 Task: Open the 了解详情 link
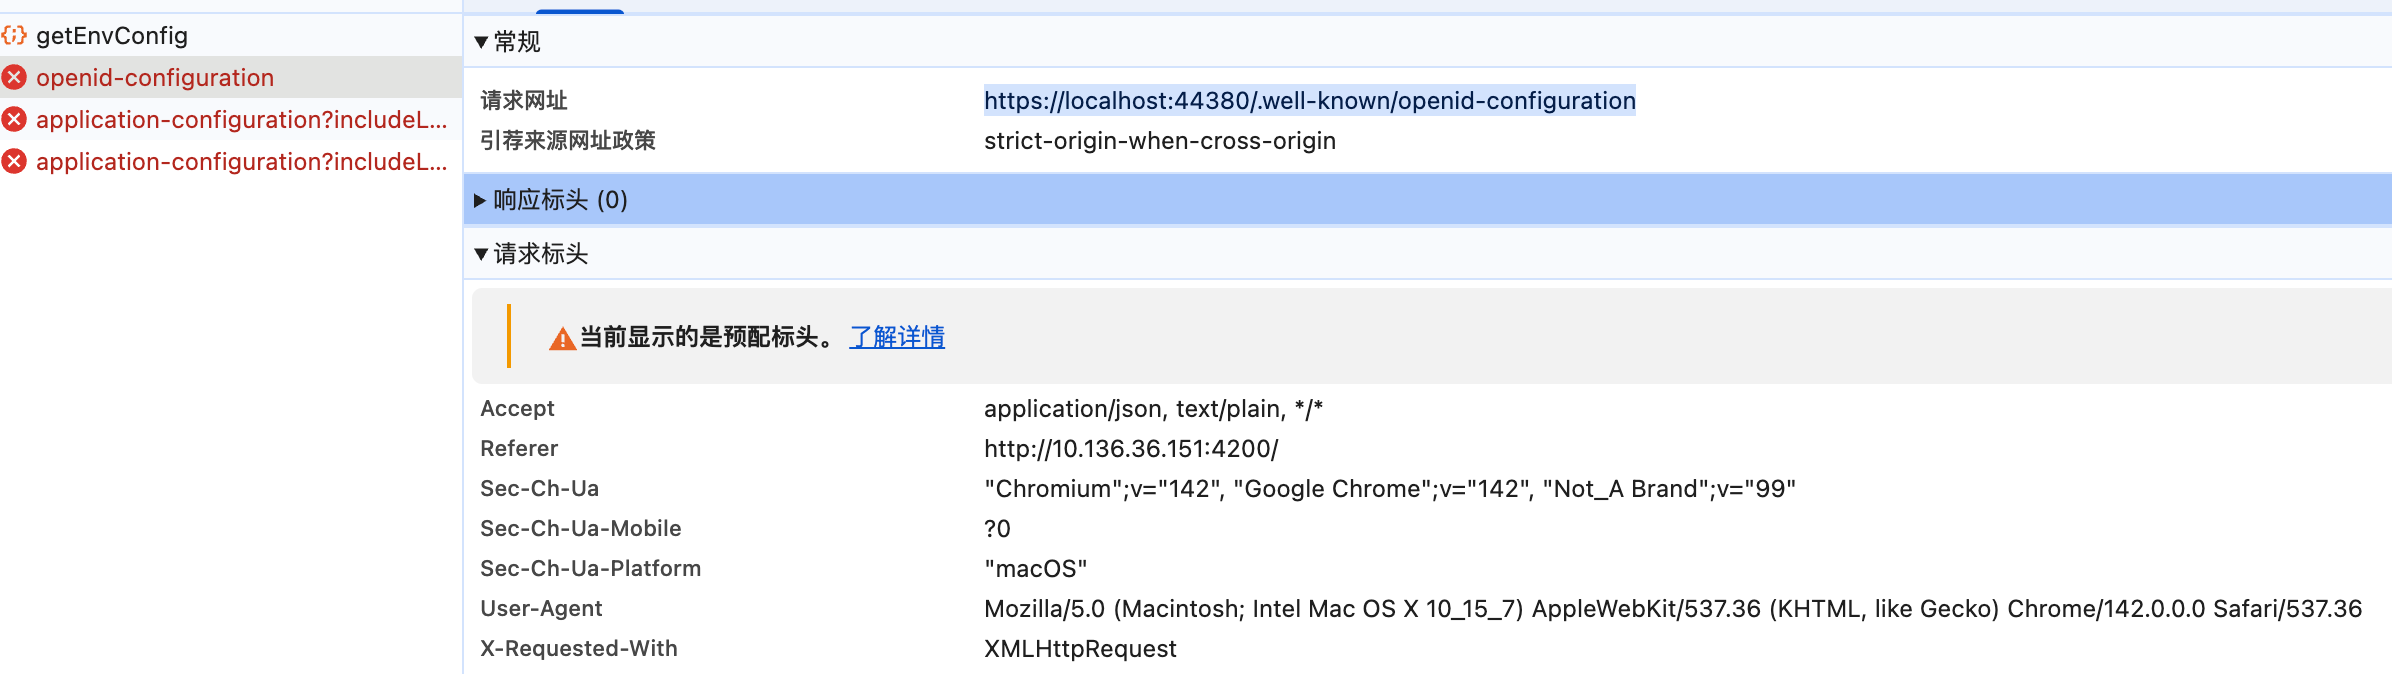click(897, 337)
